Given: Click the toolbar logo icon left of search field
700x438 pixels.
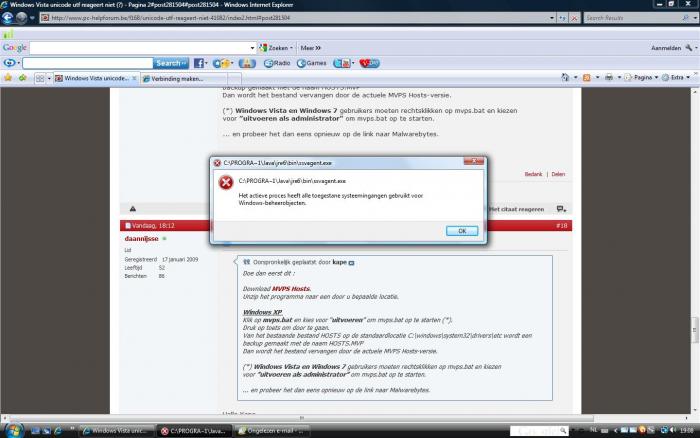Looking at the screenshot, I should [x=9, y=63].
